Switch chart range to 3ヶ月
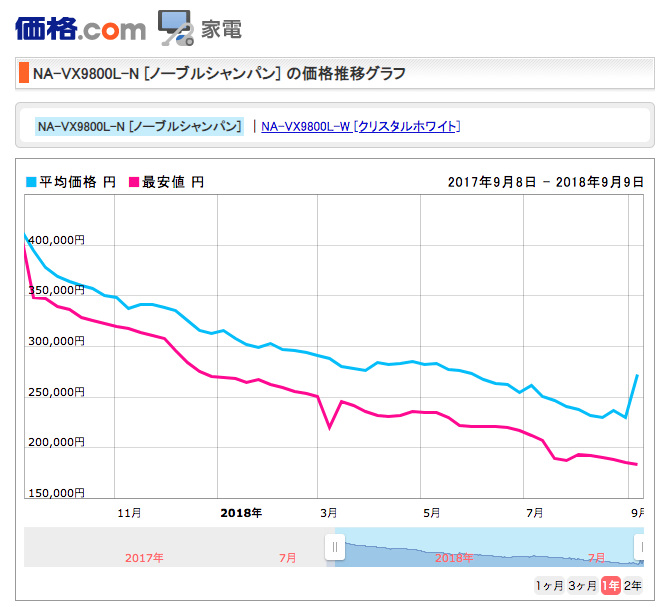The height and width of the screenshot is (607, 662). pos(582,585)
